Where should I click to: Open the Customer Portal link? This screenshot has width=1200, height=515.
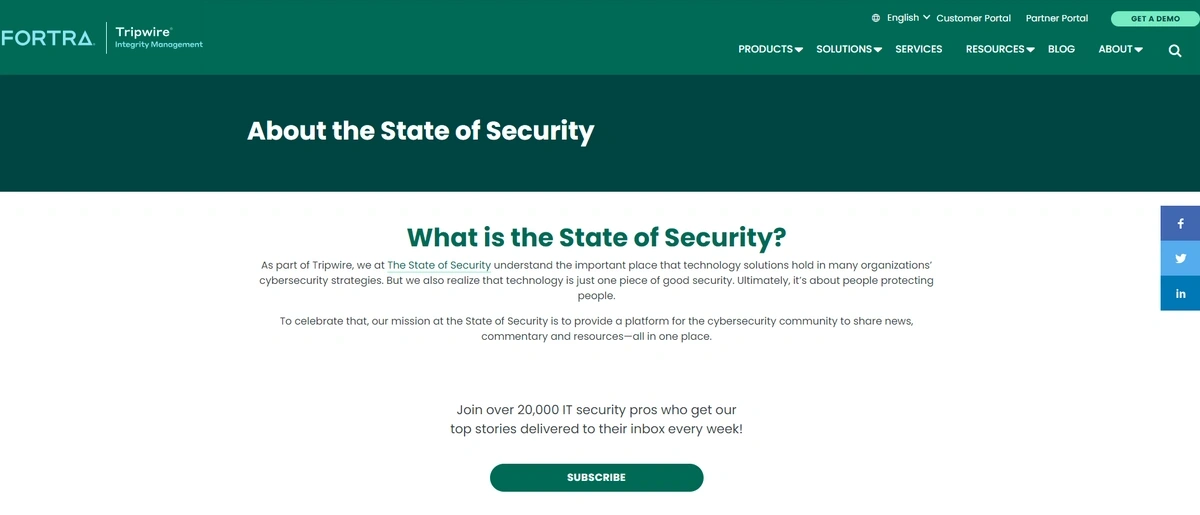click(x=973, y=18)
